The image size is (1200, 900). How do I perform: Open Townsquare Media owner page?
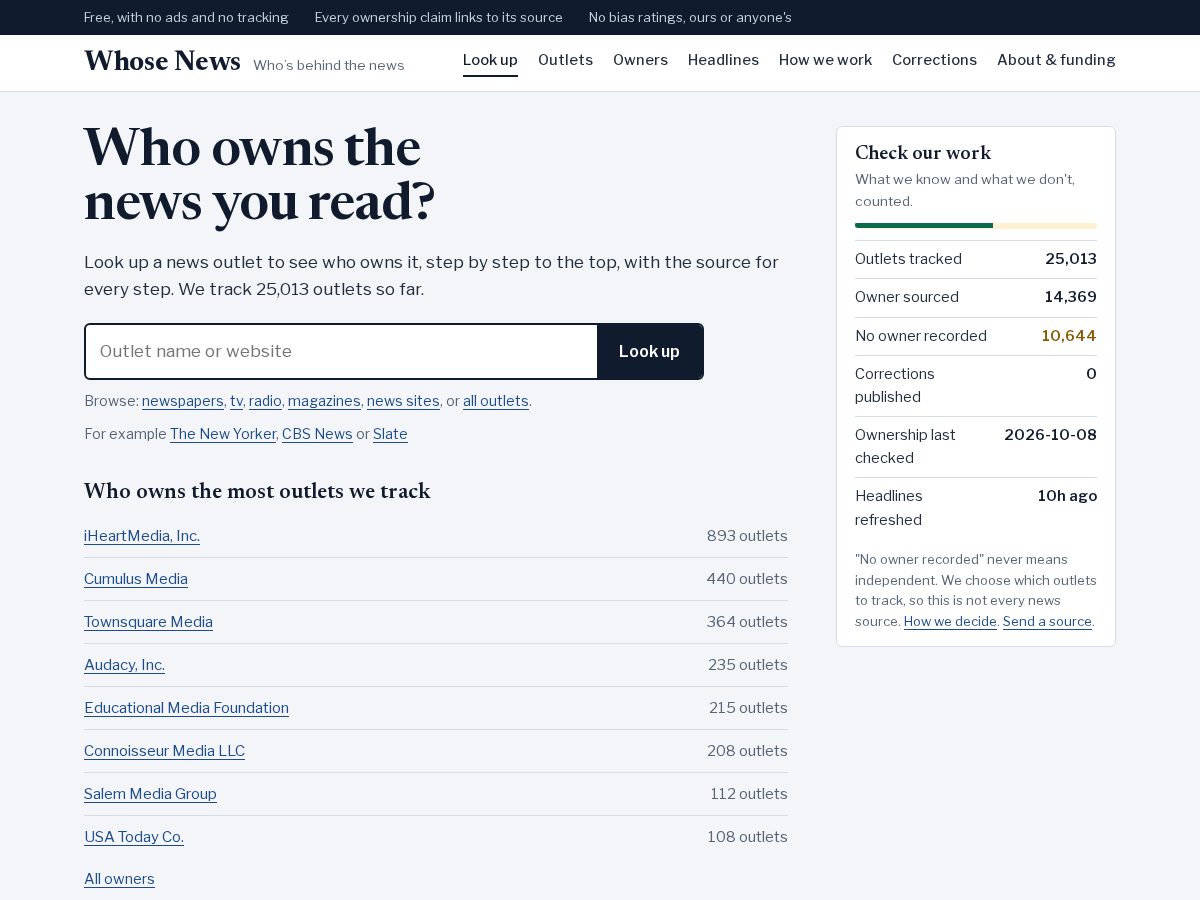(148, 622)
